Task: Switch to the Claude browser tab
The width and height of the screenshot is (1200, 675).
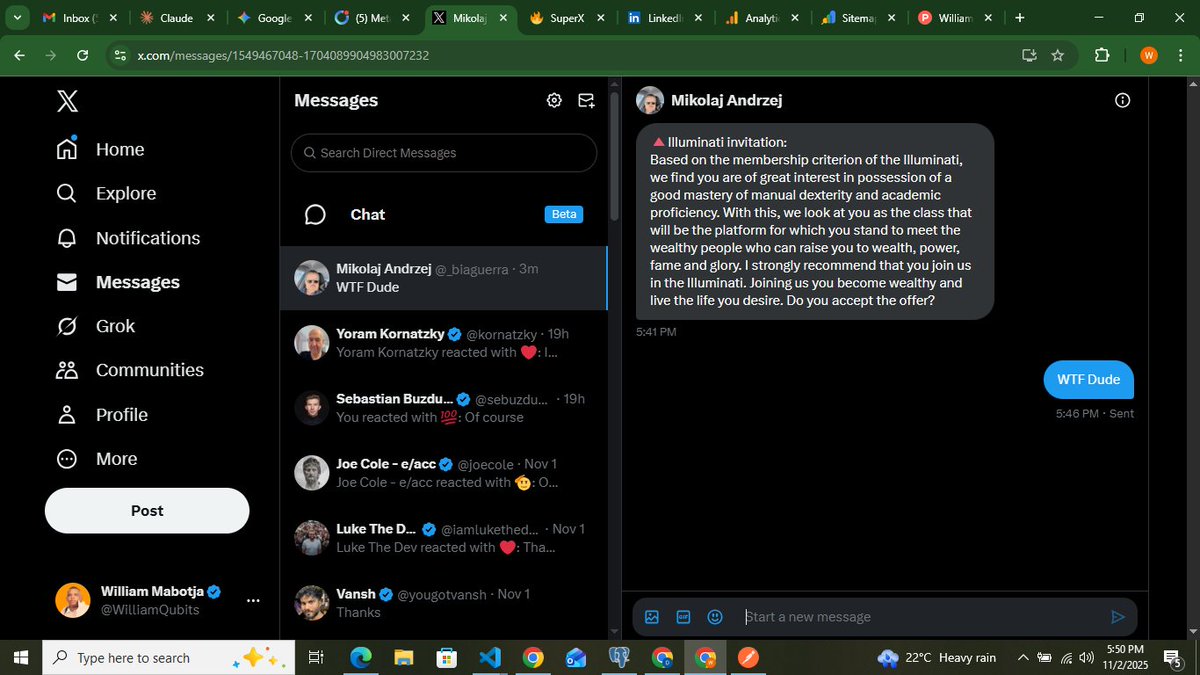Action: pos(175,18)
